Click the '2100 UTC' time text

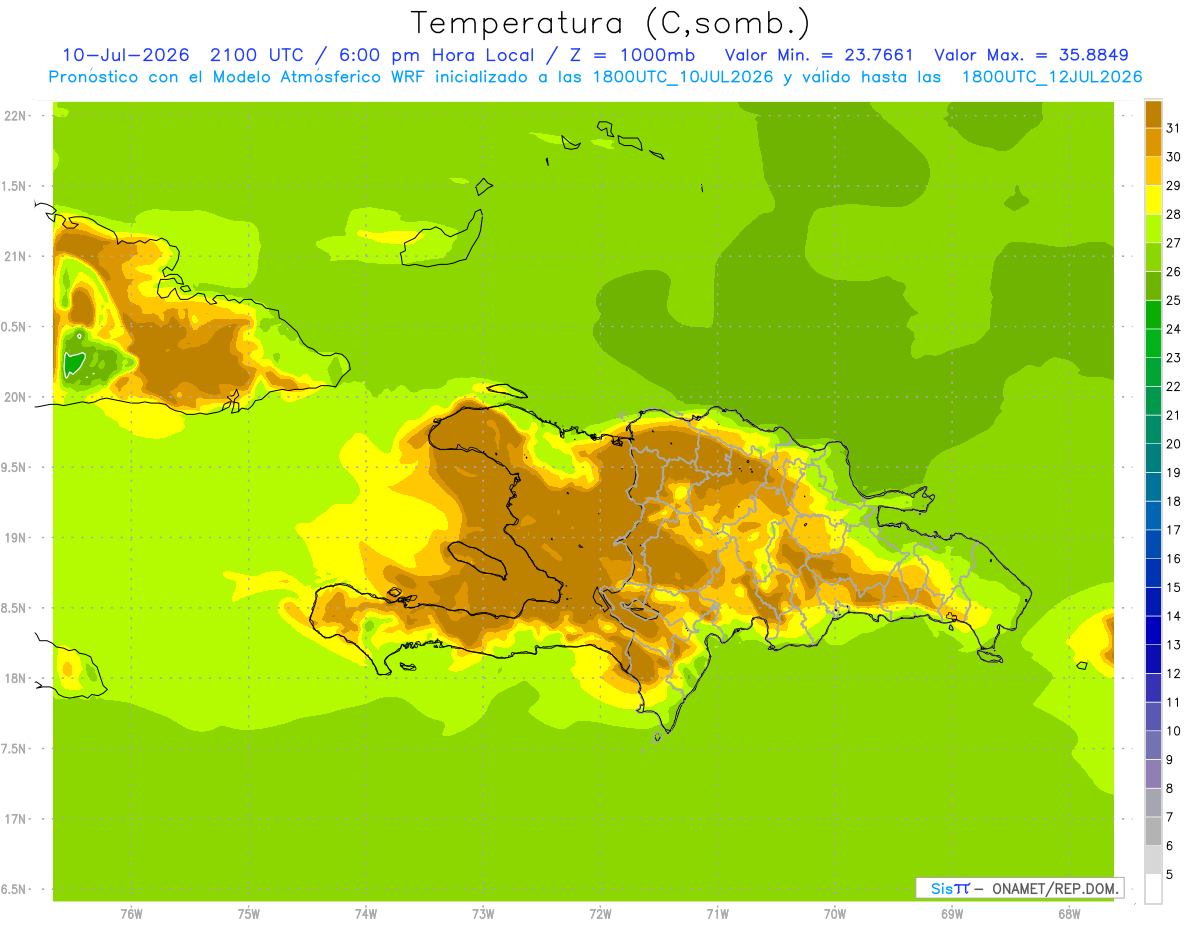pyautogui.click(x=255, y=55)
